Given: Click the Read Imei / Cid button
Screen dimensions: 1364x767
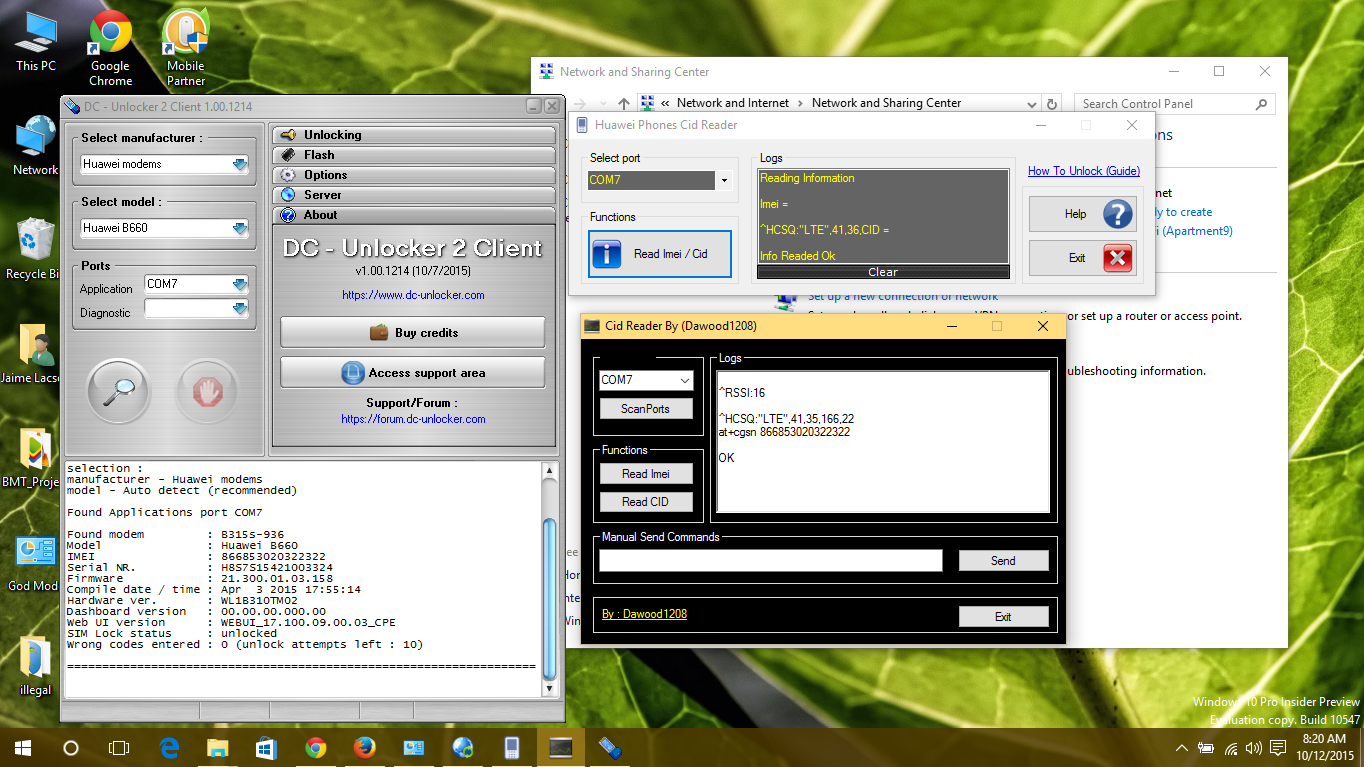Looking at the screenshot, I should click(x=660, y=254).
